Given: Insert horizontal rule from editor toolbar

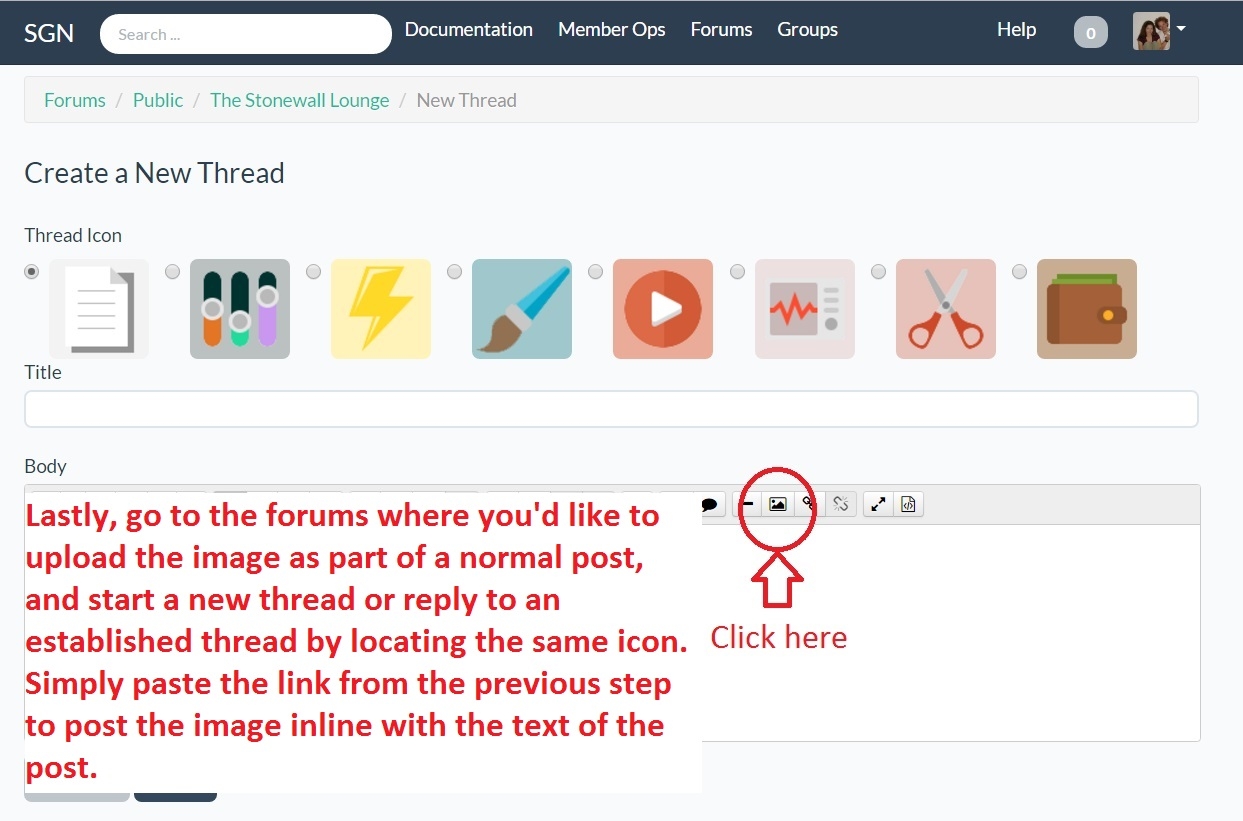Looking at the screenshot, I should (x=748, y=504).
